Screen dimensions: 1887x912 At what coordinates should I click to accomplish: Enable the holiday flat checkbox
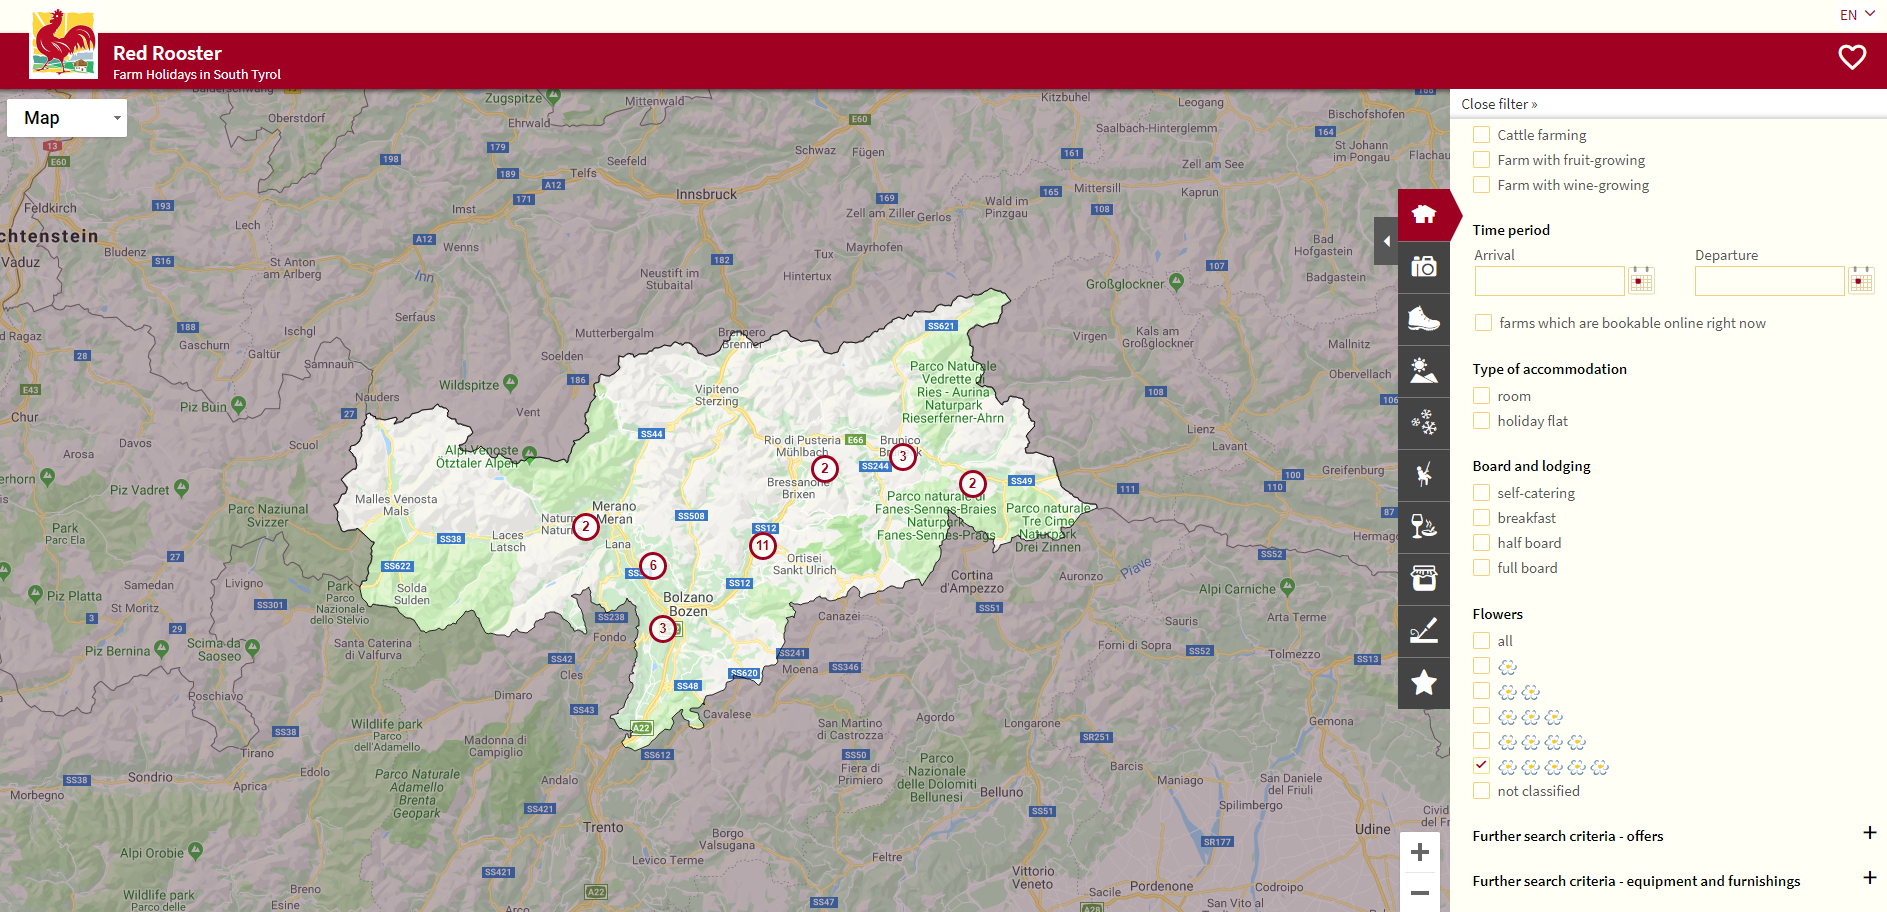[1482, 421]
